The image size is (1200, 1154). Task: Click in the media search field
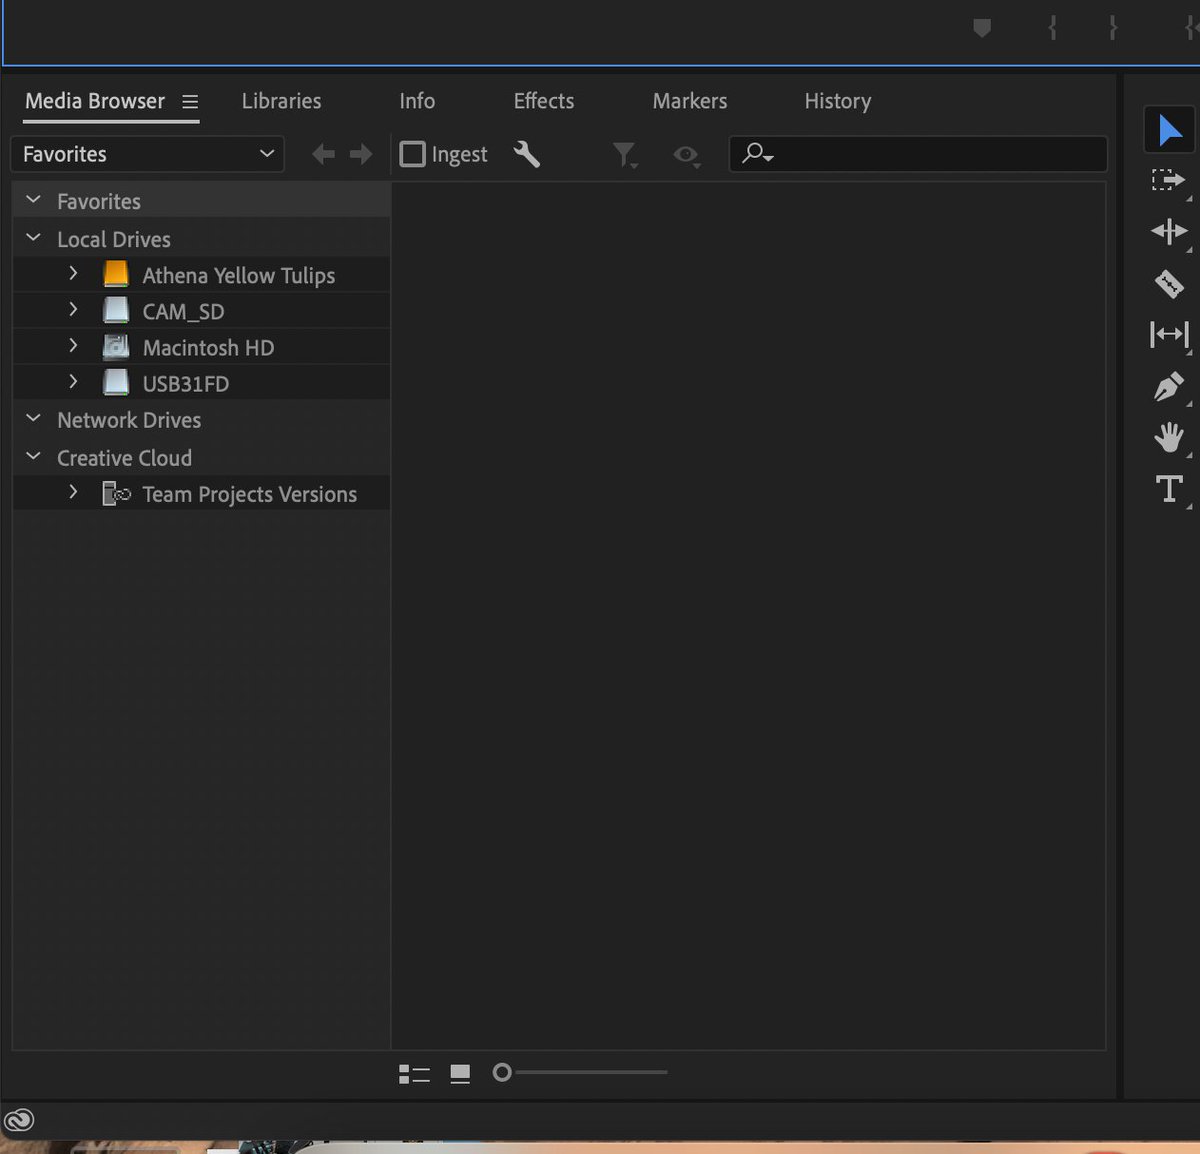(918, 154)
